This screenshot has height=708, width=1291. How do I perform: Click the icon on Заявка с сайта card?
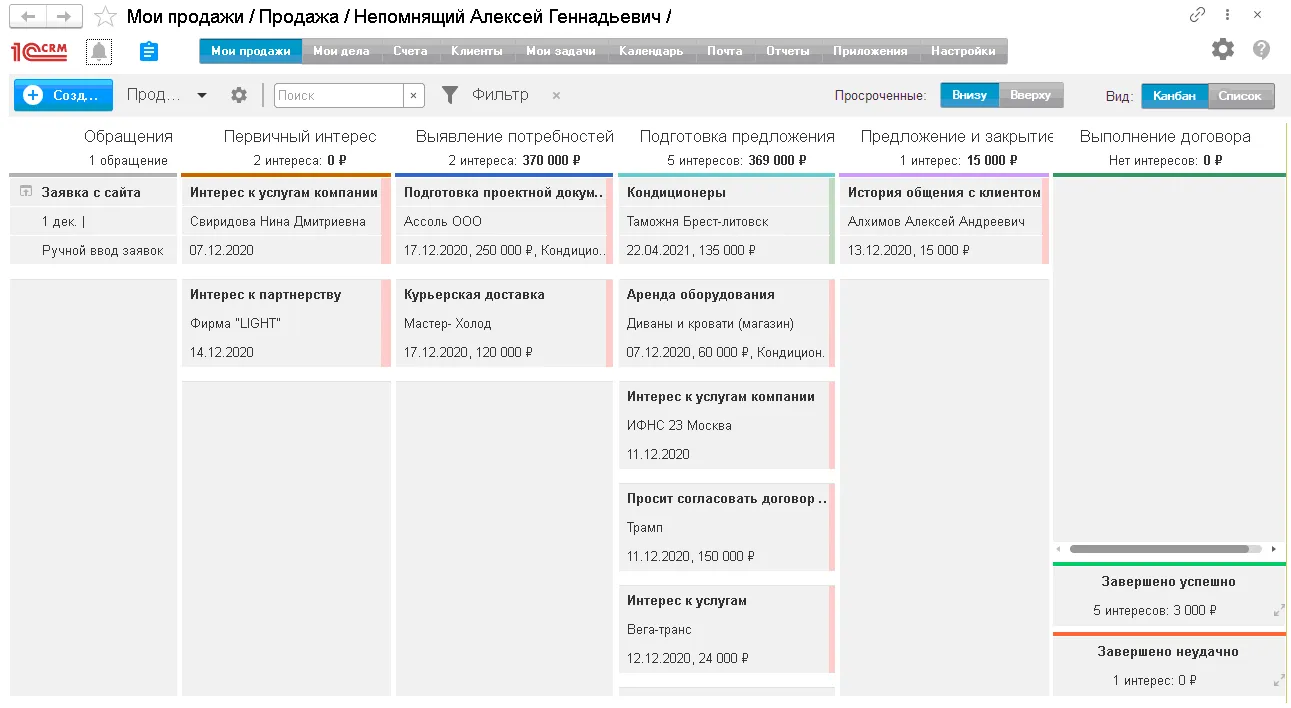pos(27,192)
